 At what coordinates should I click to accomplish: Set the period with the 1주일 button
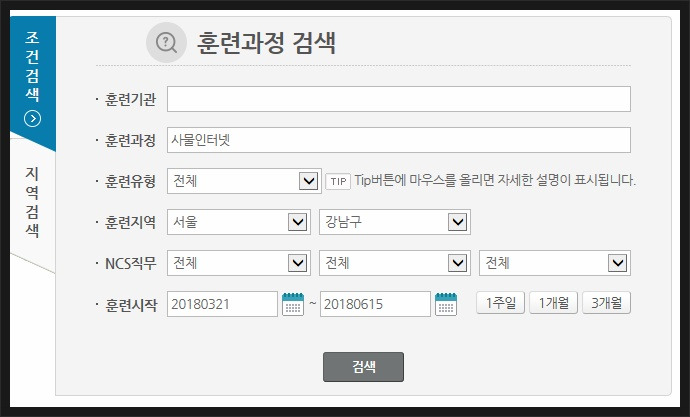[501, 303]
